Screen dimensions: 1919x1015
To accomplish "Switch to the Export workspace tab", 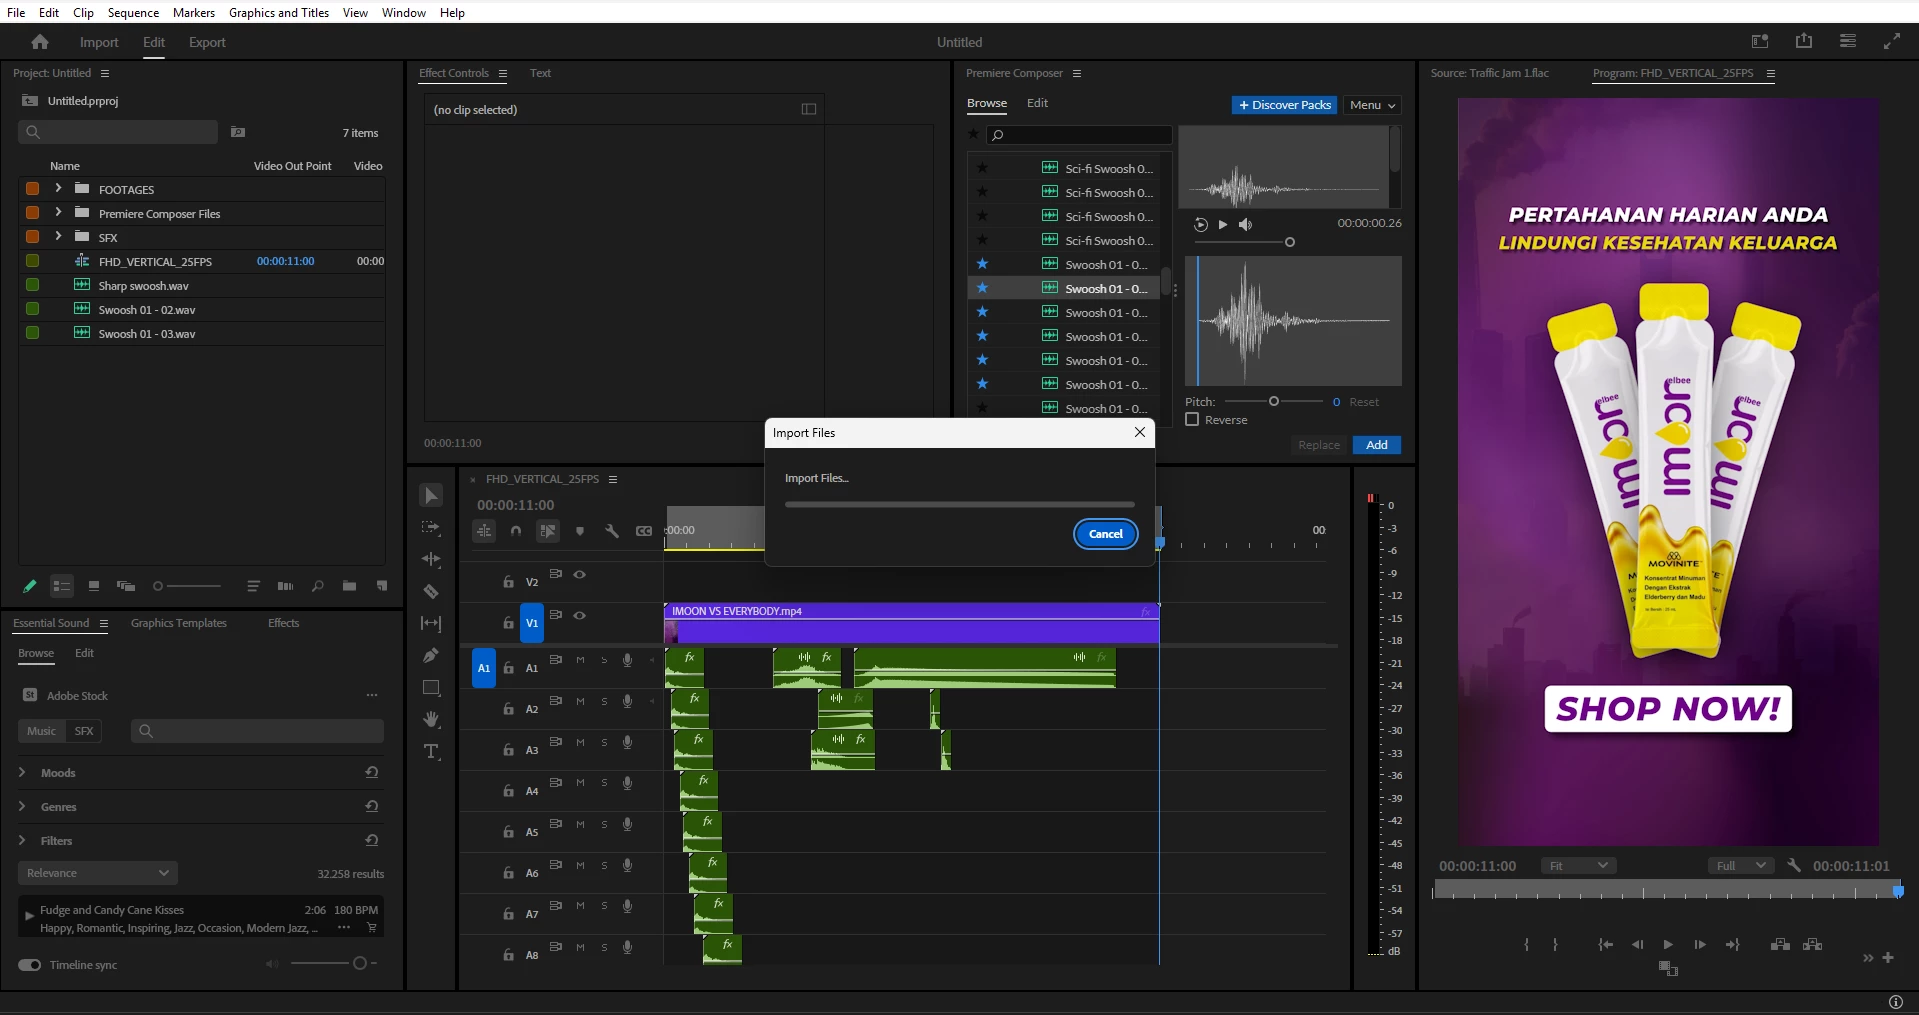I will coord(207,42).
